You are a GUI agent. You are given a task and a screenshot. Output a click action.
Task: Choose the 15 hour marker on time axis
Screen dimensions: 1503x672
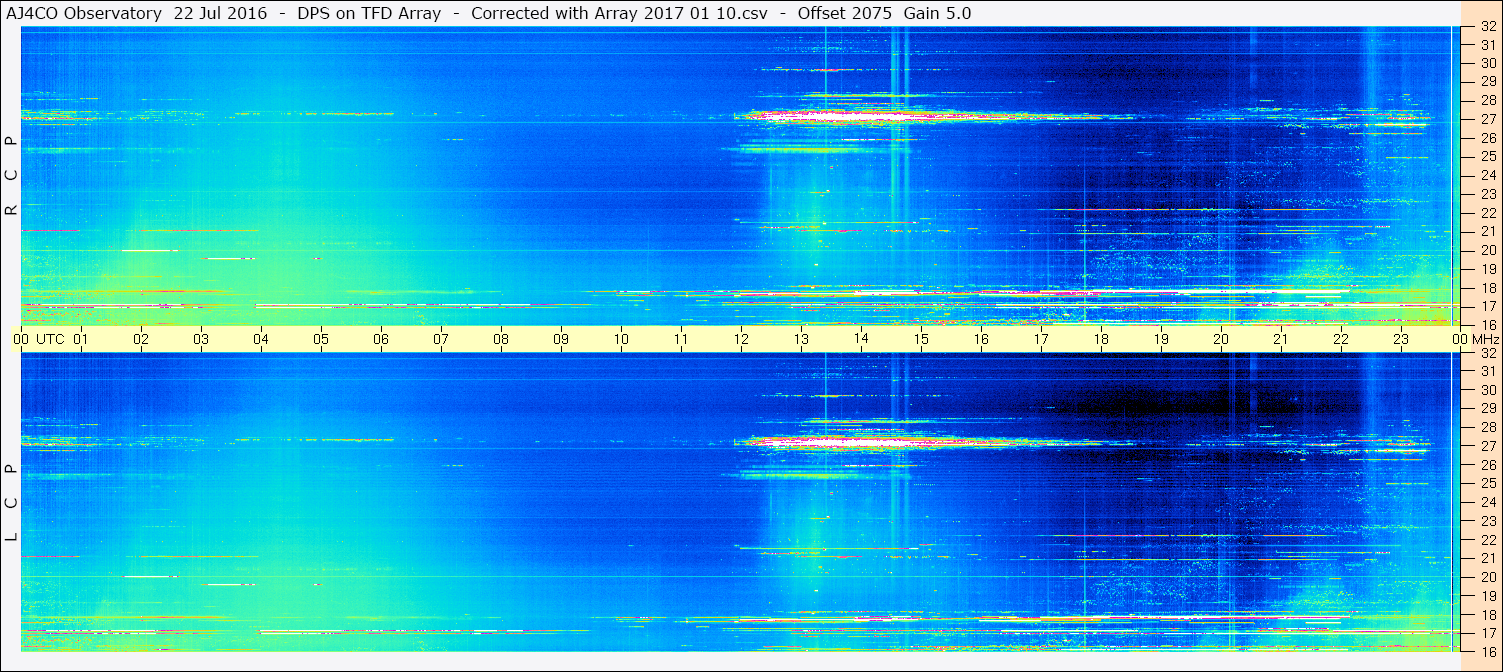pos(921,339)
